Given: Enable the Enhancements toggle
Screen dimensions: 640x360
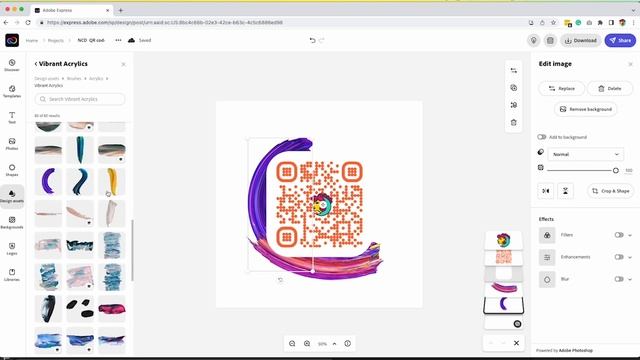Looking at the screenshot, I should pos(619,257).
